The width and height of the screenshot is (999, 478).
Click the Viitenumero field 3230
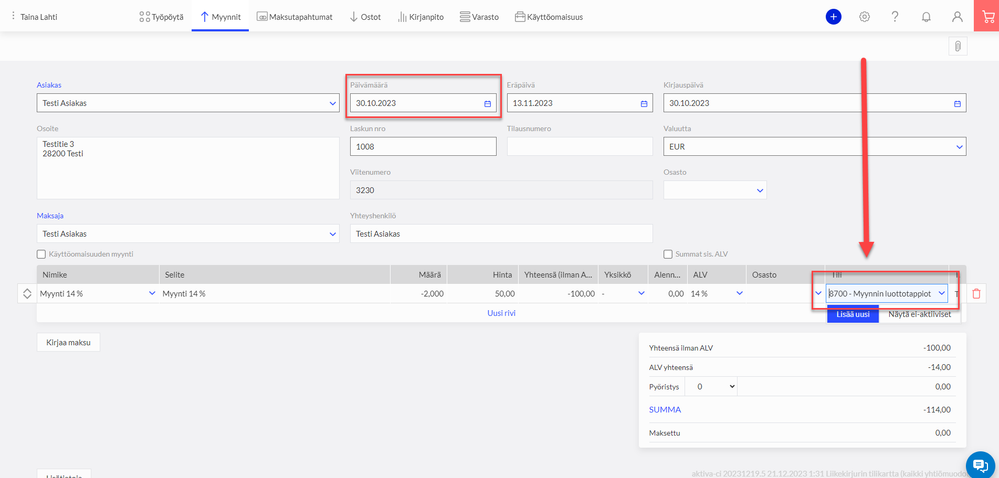(x=501, y=190)
